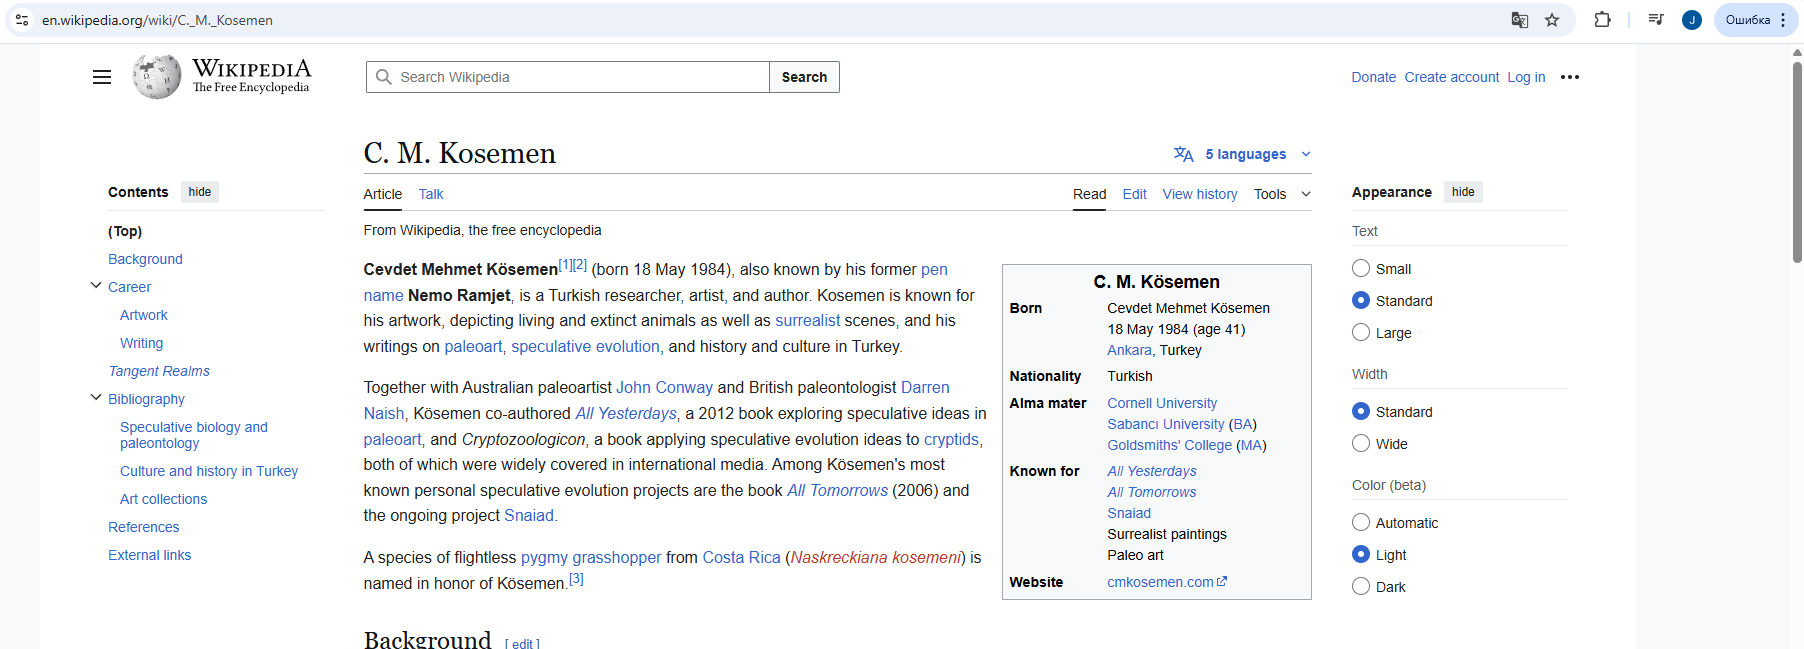
Task: Open the personal tools three-dot menu
Action: (1570, 77)
